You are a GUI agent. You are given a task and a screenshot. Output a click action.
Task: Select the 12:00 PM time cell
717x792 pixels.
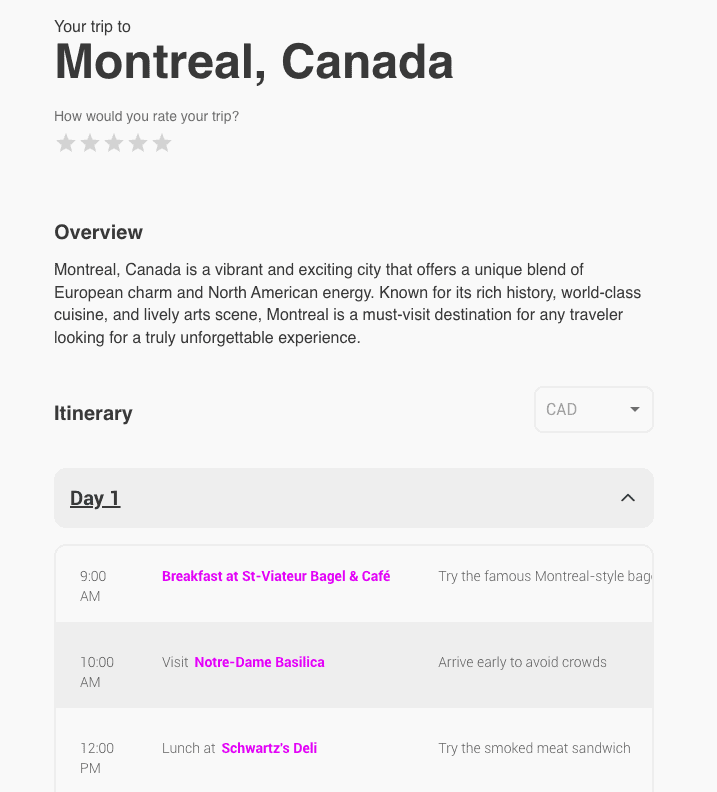[x=97, y=758]
